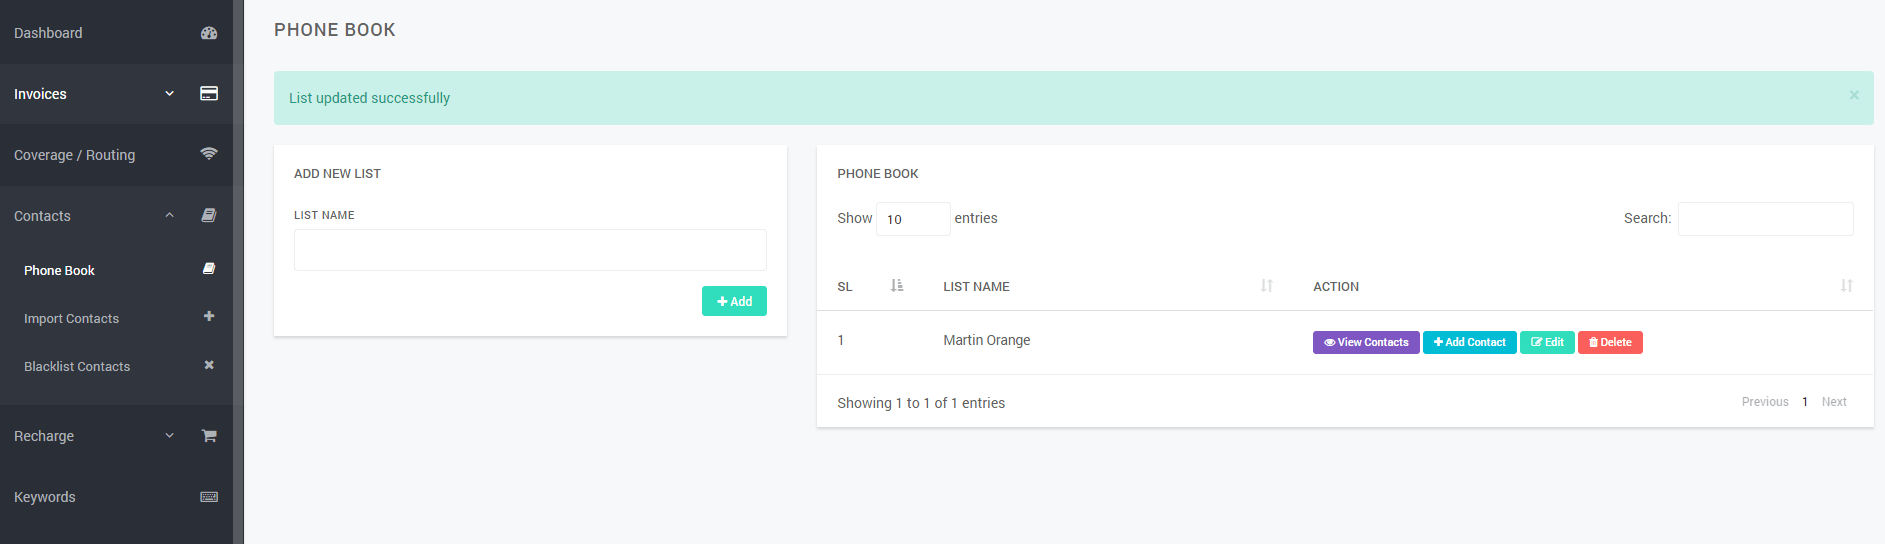The height and width of the screenshot is (544, 1885).
Task: Click the Keywords keyboard icon
Action: tap(209, 497)
